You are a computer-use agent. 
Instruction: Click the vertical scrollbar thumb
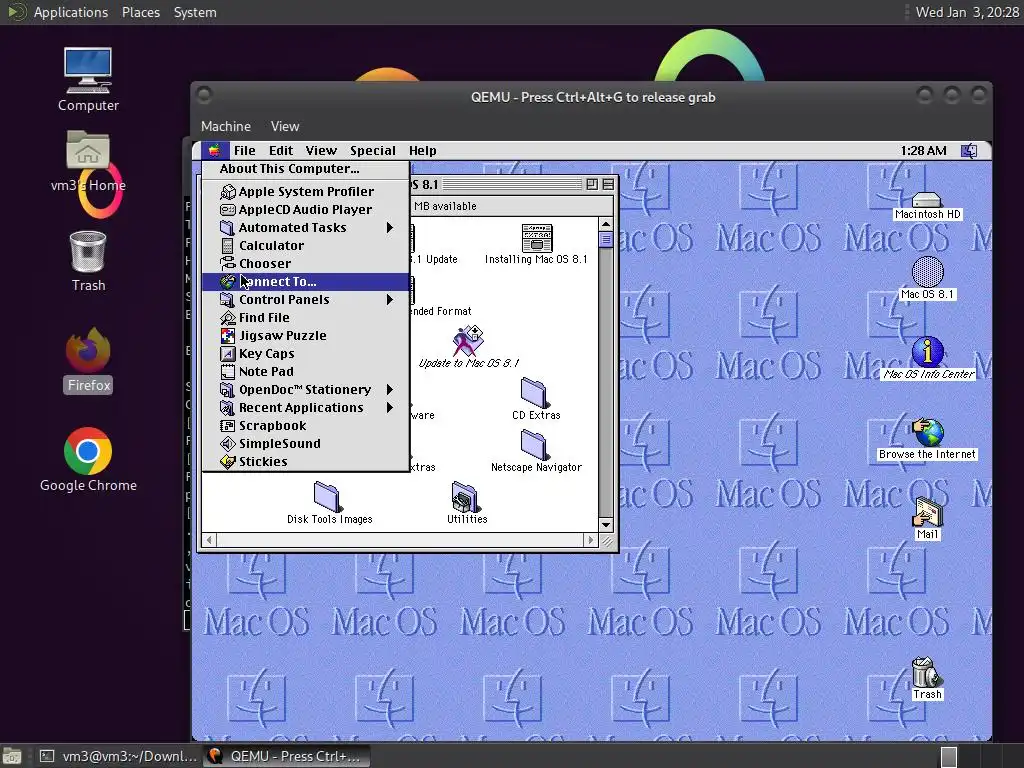pos(605,240)
